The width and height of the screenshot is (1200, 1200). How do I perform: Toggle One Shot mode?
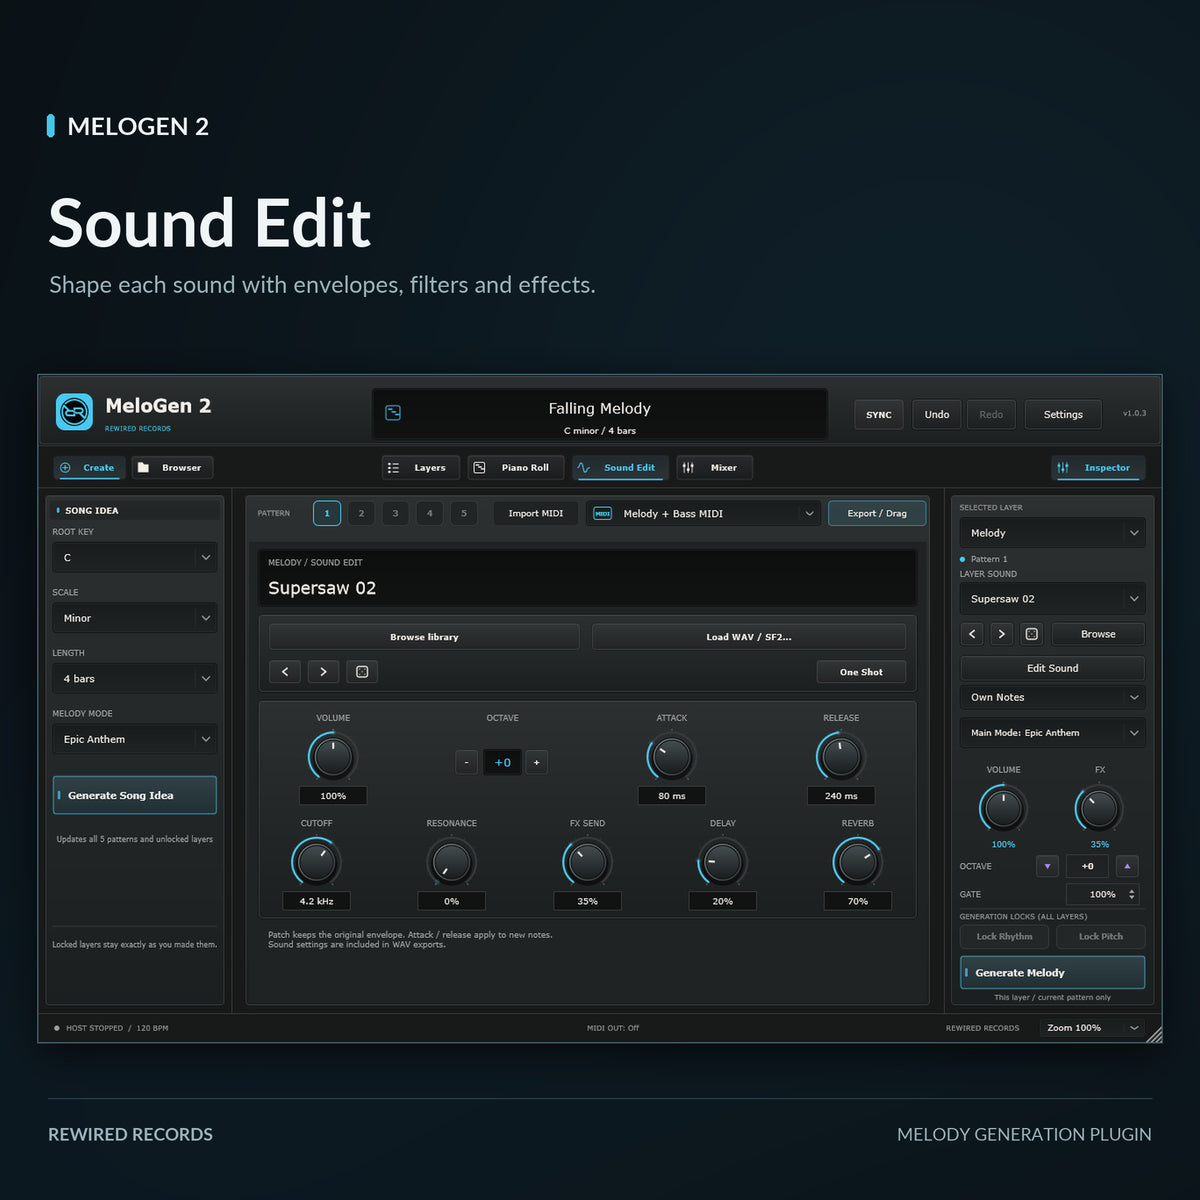click(x=861, y=672)
